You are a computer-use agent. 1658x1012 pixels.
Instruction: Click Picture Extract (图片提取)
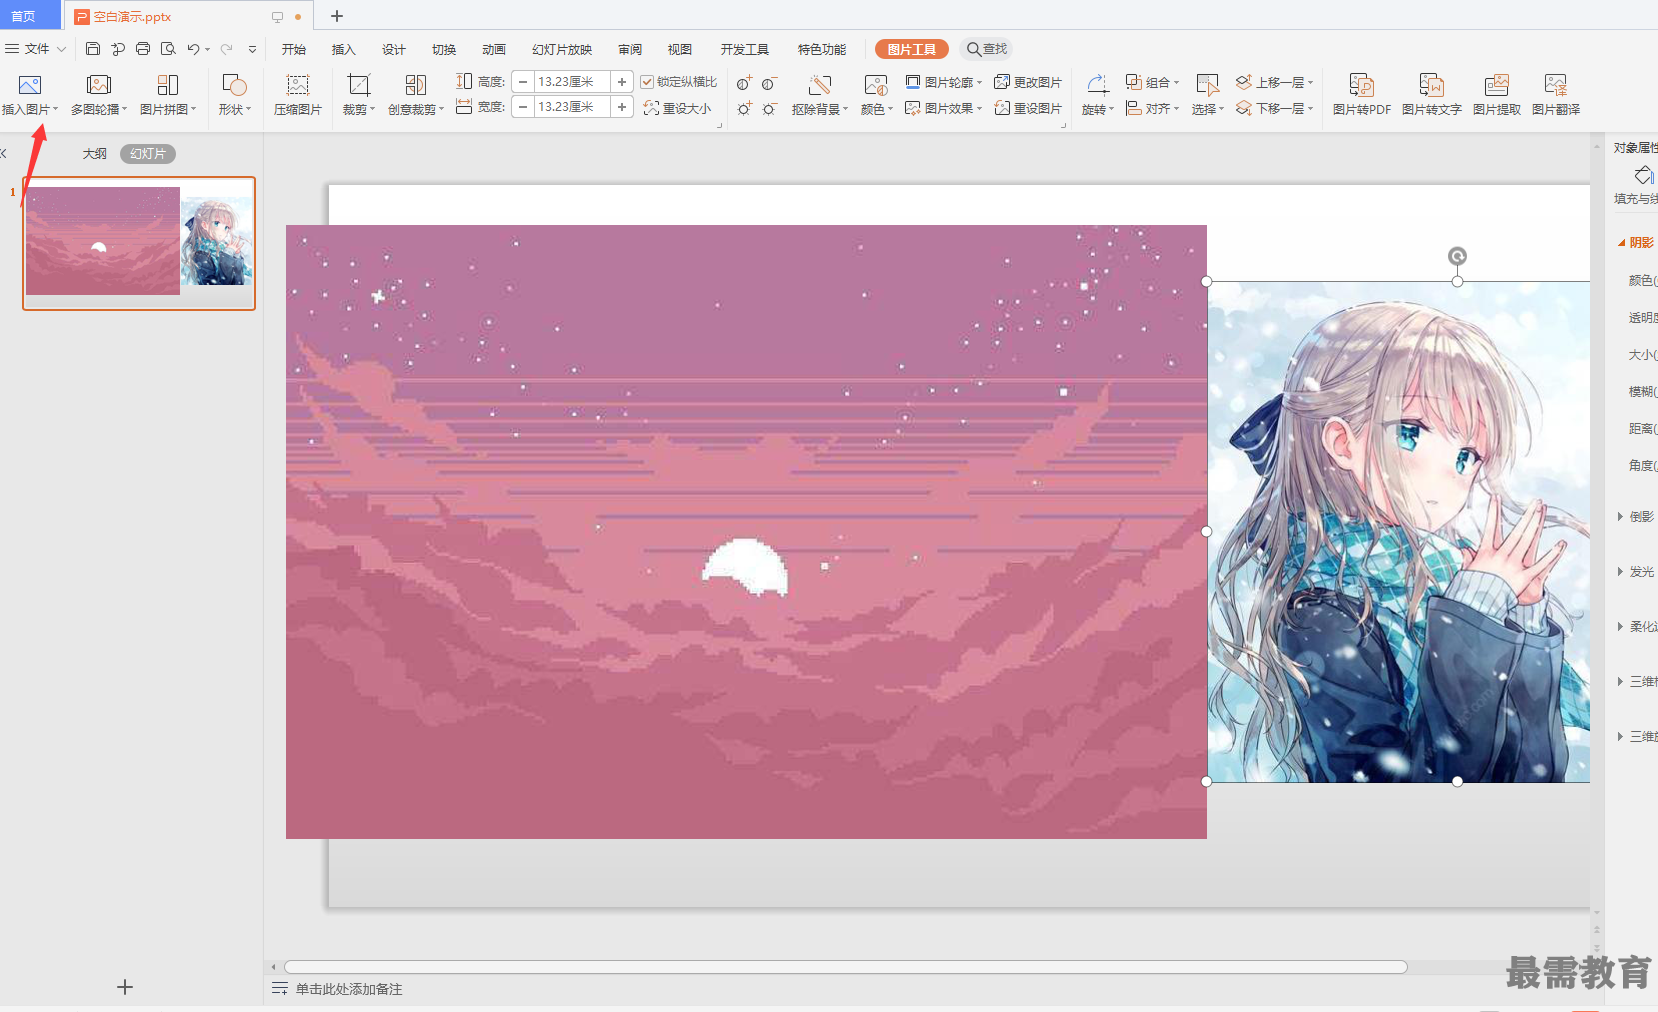(x=1497, y=94)
